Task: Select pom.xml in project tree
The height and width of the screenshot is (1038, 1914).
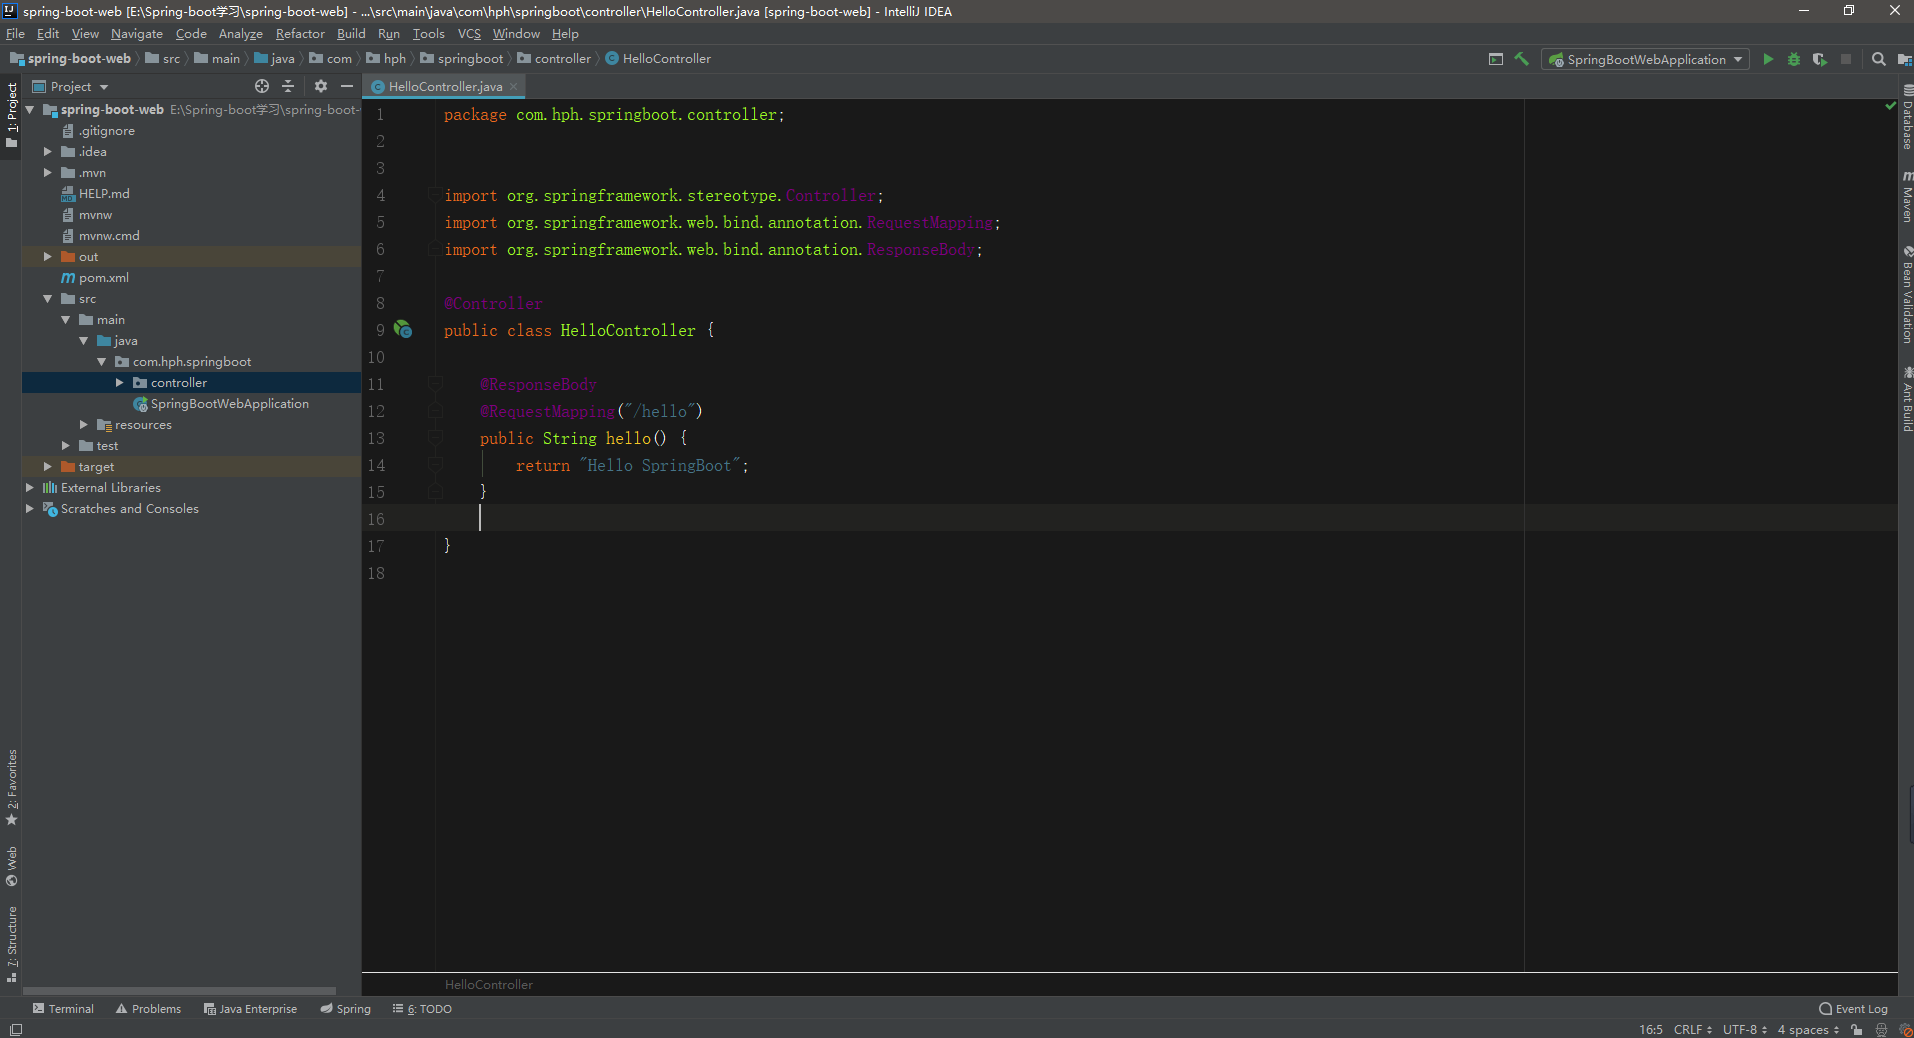Action: coord(103,278)
